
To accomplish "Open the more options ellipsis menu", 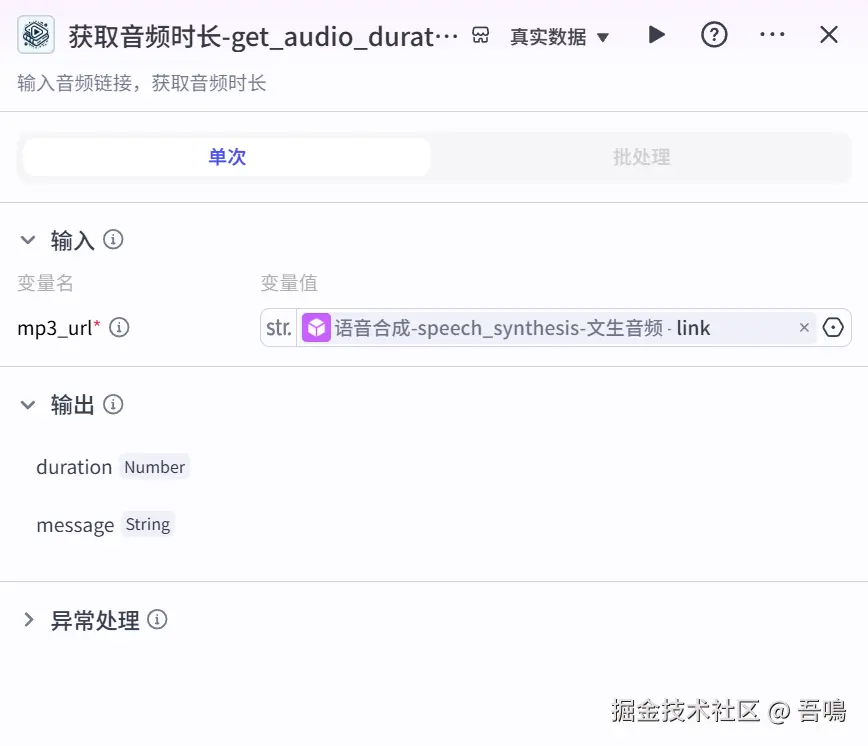I will tap(772, 34).
